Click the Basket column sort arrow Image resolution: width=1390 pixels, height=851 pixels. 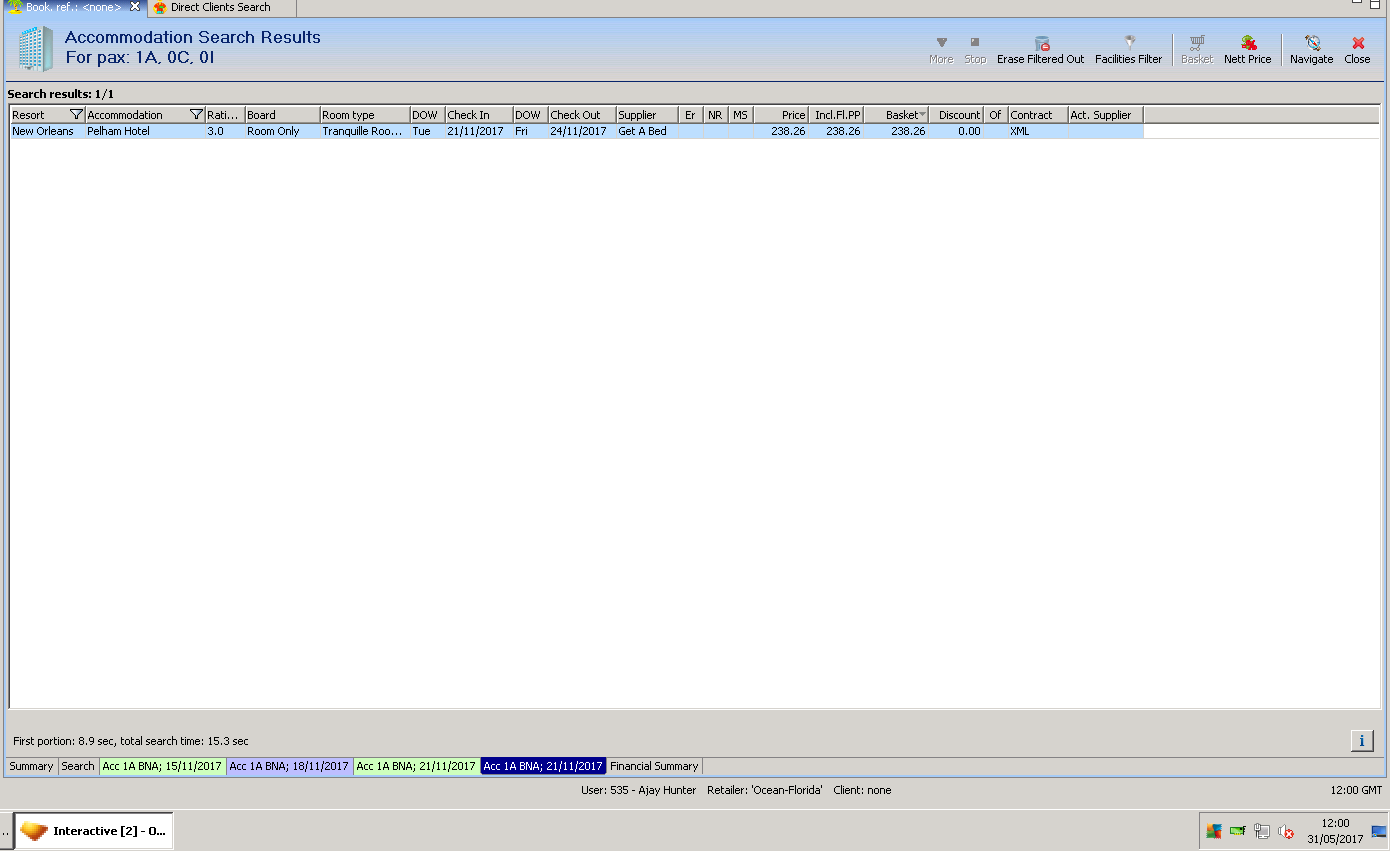(x=921, y=115)
